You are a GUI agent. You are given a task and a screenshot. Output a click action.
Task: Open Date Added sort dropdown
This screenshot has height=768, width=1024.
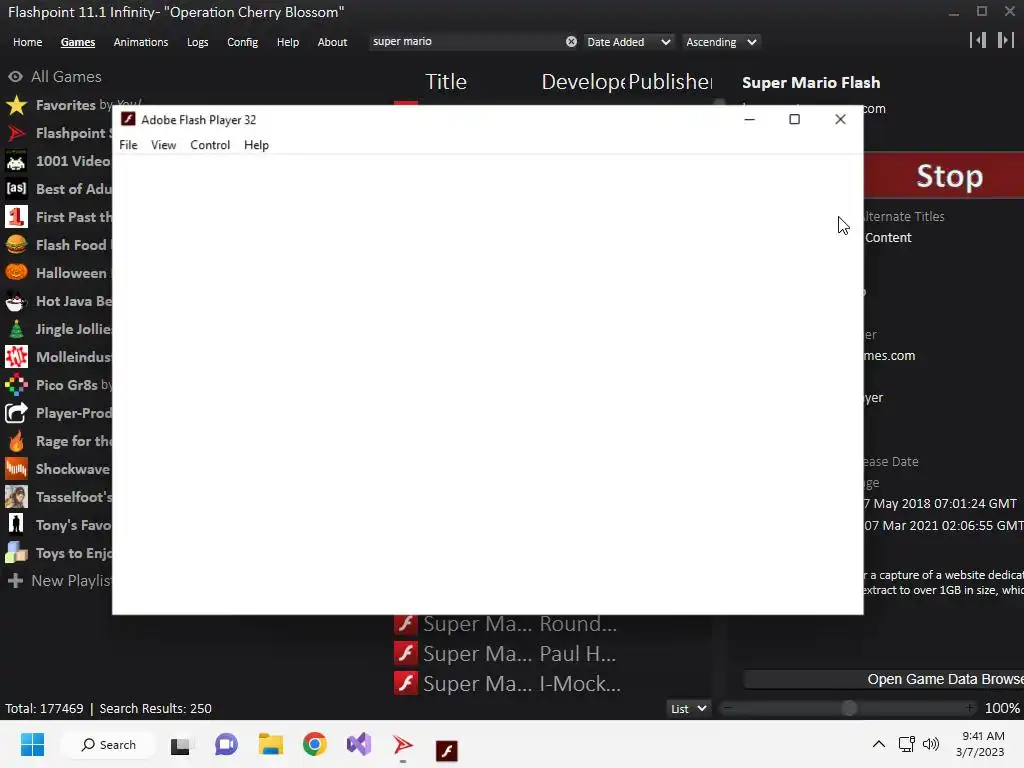tap(629, 42)
